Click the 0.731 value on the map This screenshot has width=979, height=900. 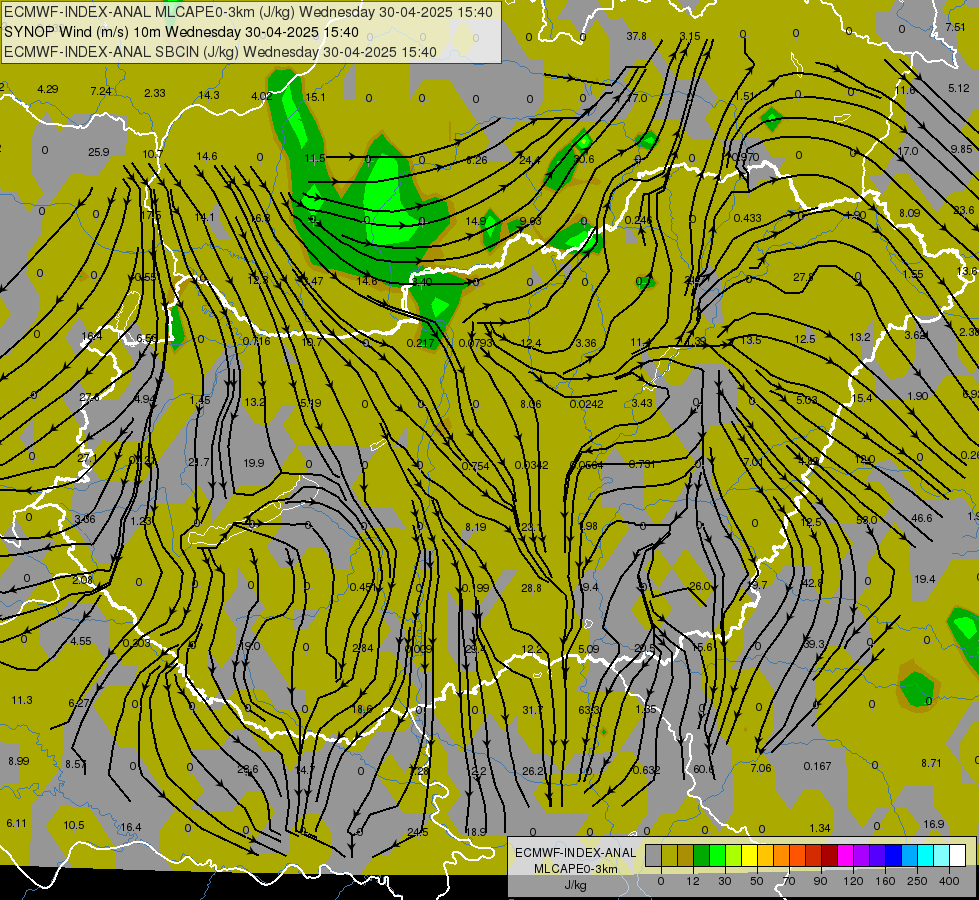pos(641,463)
